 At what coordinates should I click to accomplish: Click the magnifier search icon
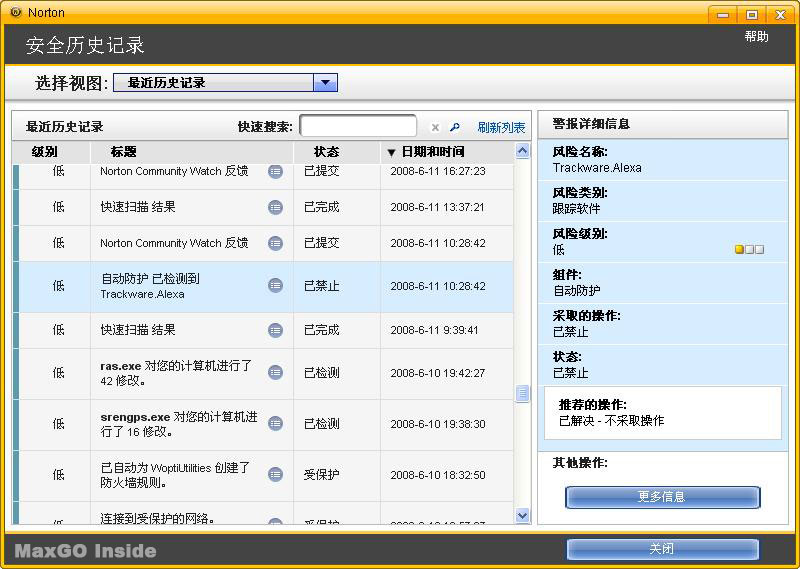(454, 127)
